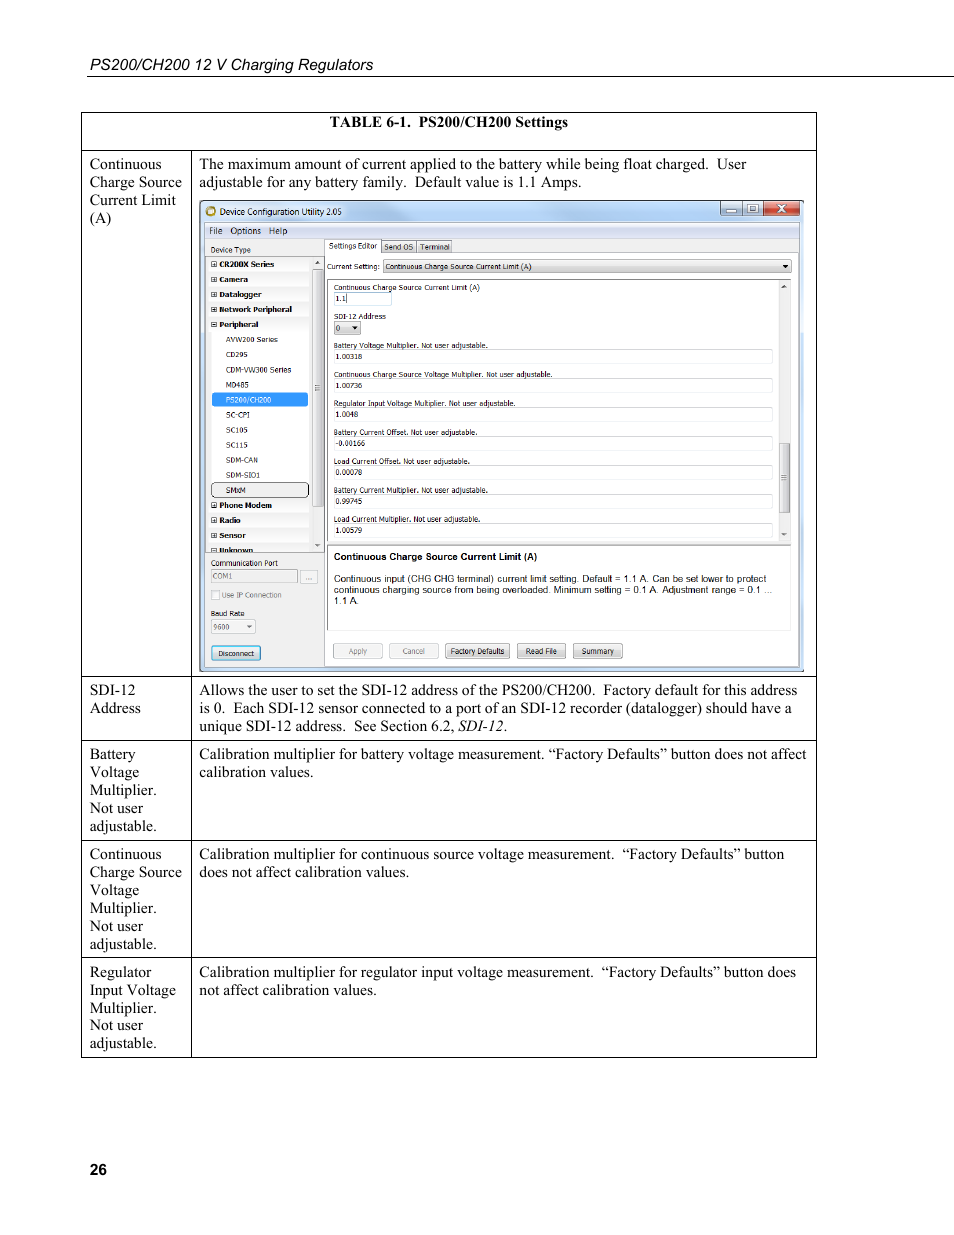Open the Current Setting dropdown
This screenshot has width=954, height=1235.
[x=588, y=267]
